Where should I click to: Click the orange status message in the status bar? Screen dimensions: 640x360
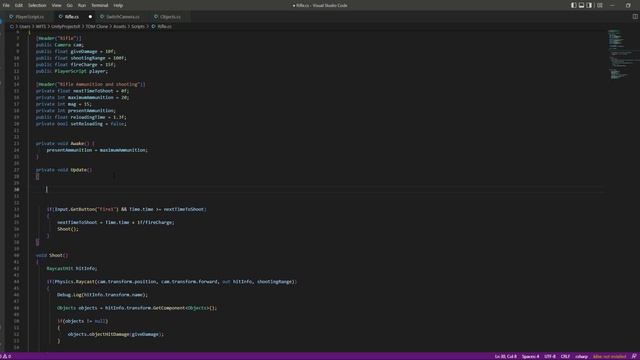(609, 356)
